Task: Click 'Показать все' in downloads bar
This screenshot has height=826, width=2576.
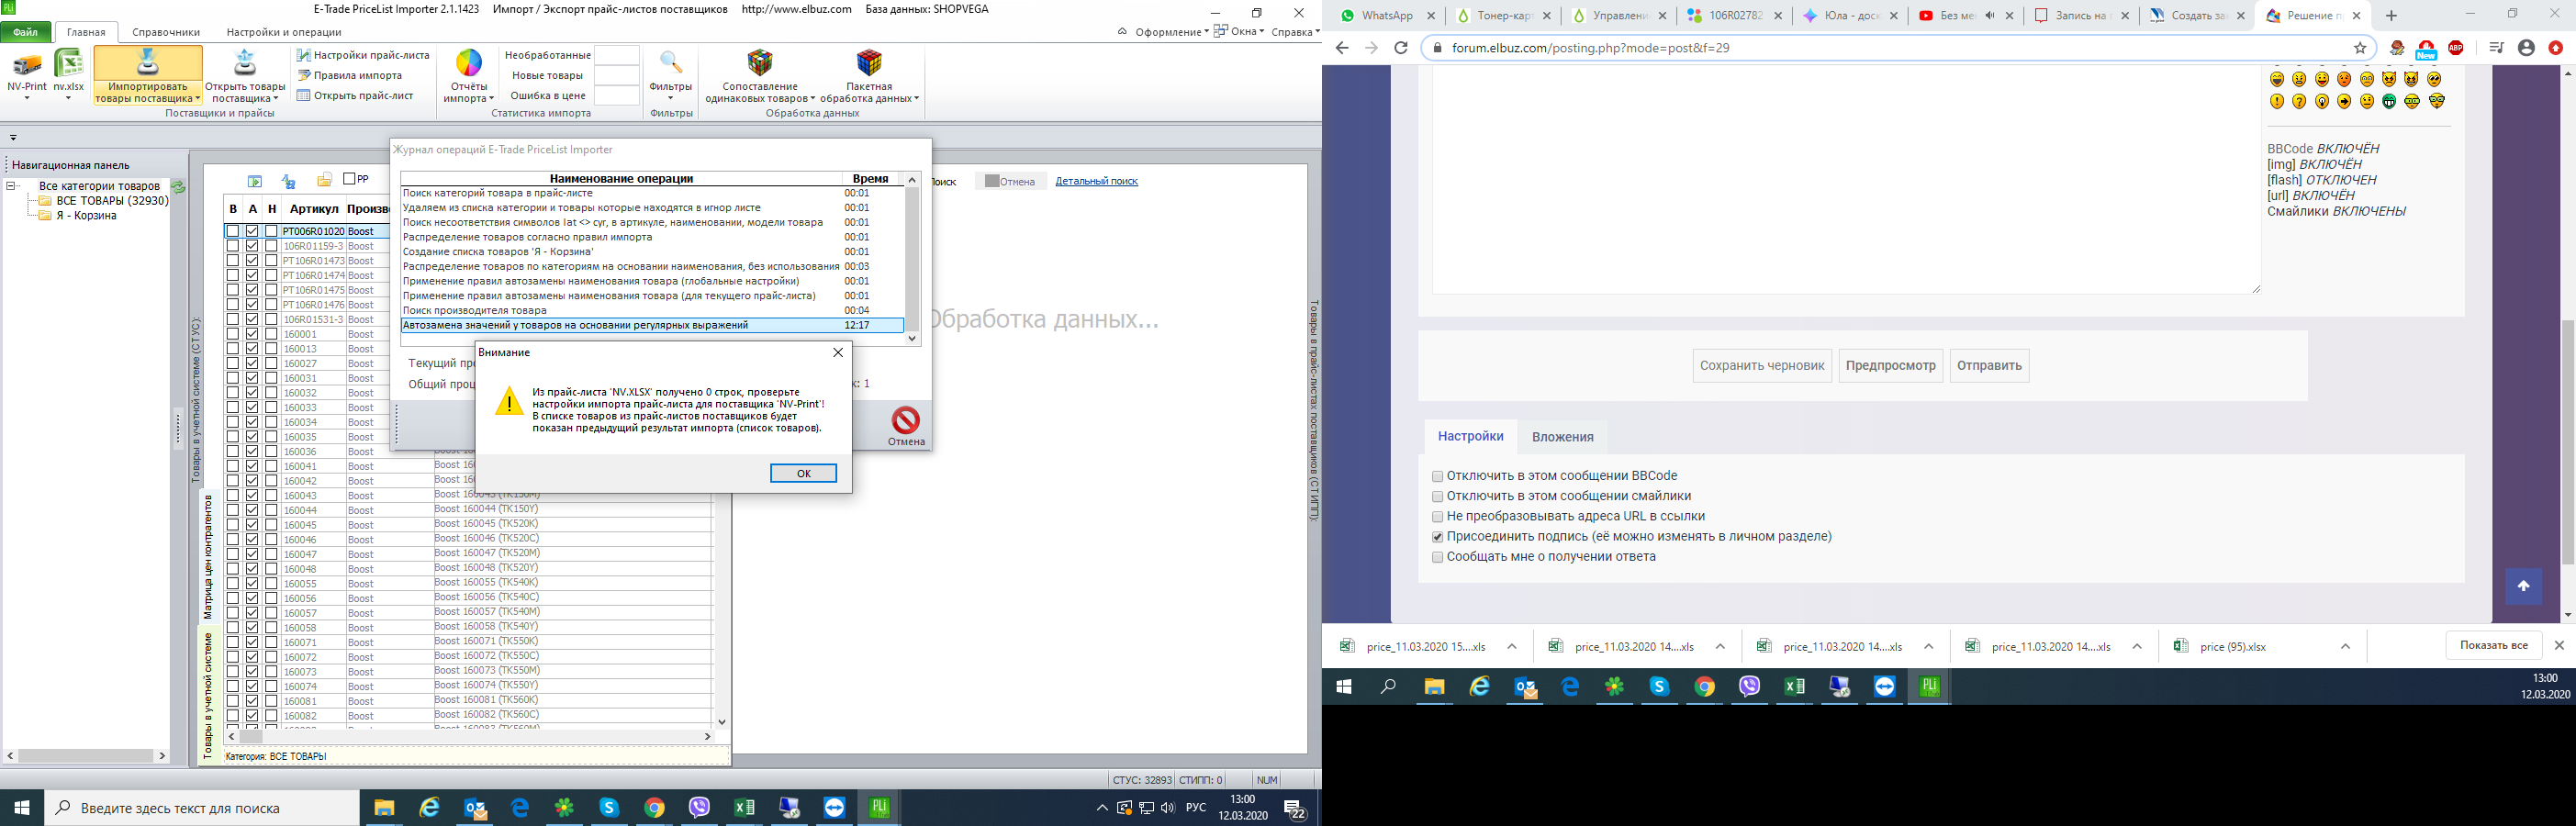Action: click(x=2493, y=646)
